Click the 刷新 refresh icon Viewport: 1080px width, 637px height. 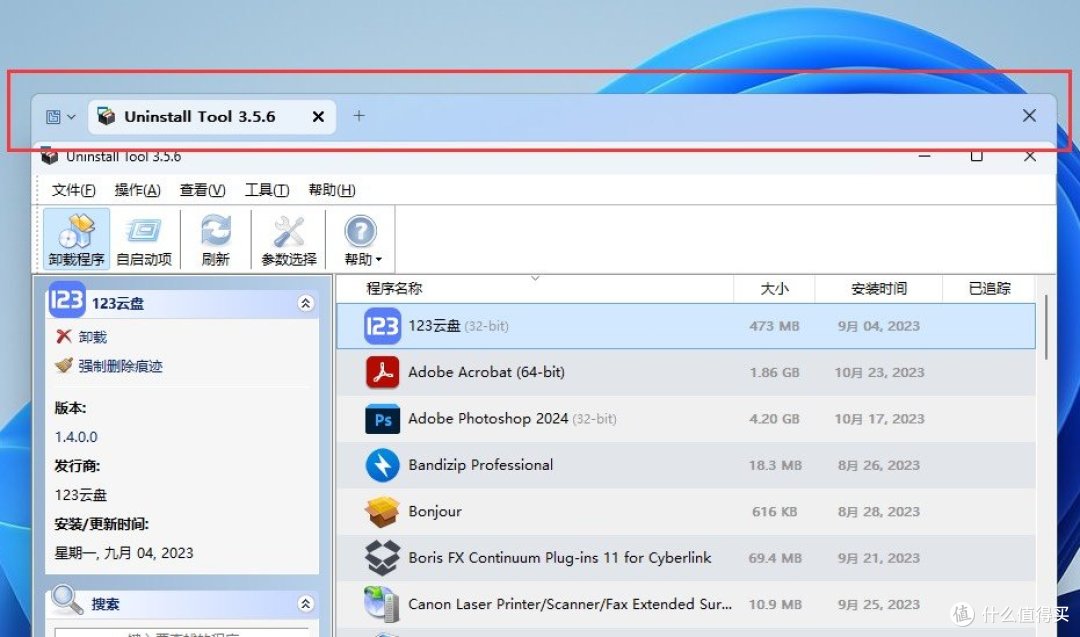click(216, 238)
